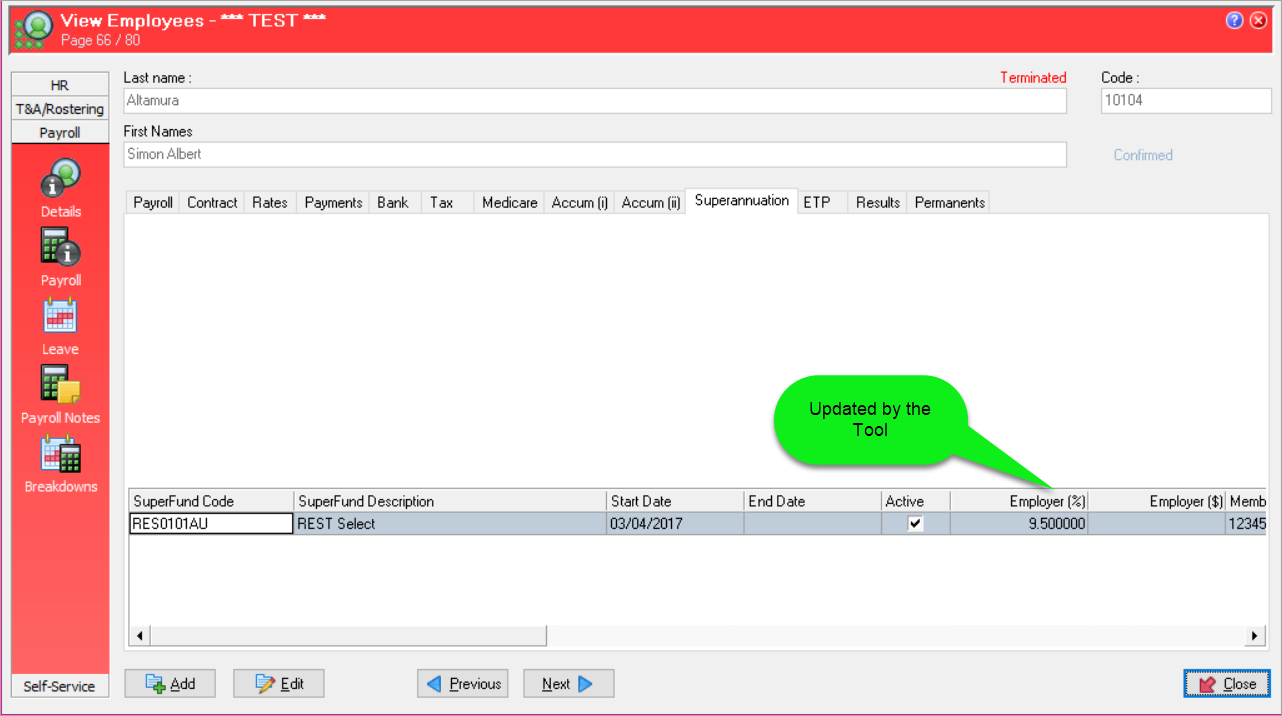
Task: Click the SuperFund Code cell RES0101AU
Action: 211,523
